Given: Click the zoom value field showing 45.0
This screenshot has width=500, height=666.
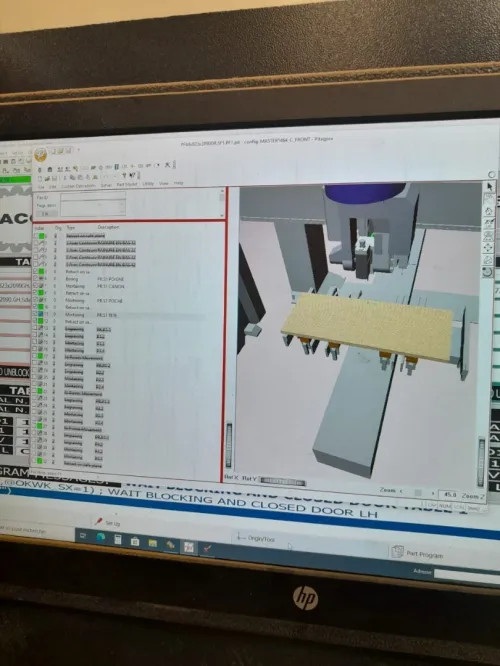Looking at the screenshot, I should coord(449,494).
